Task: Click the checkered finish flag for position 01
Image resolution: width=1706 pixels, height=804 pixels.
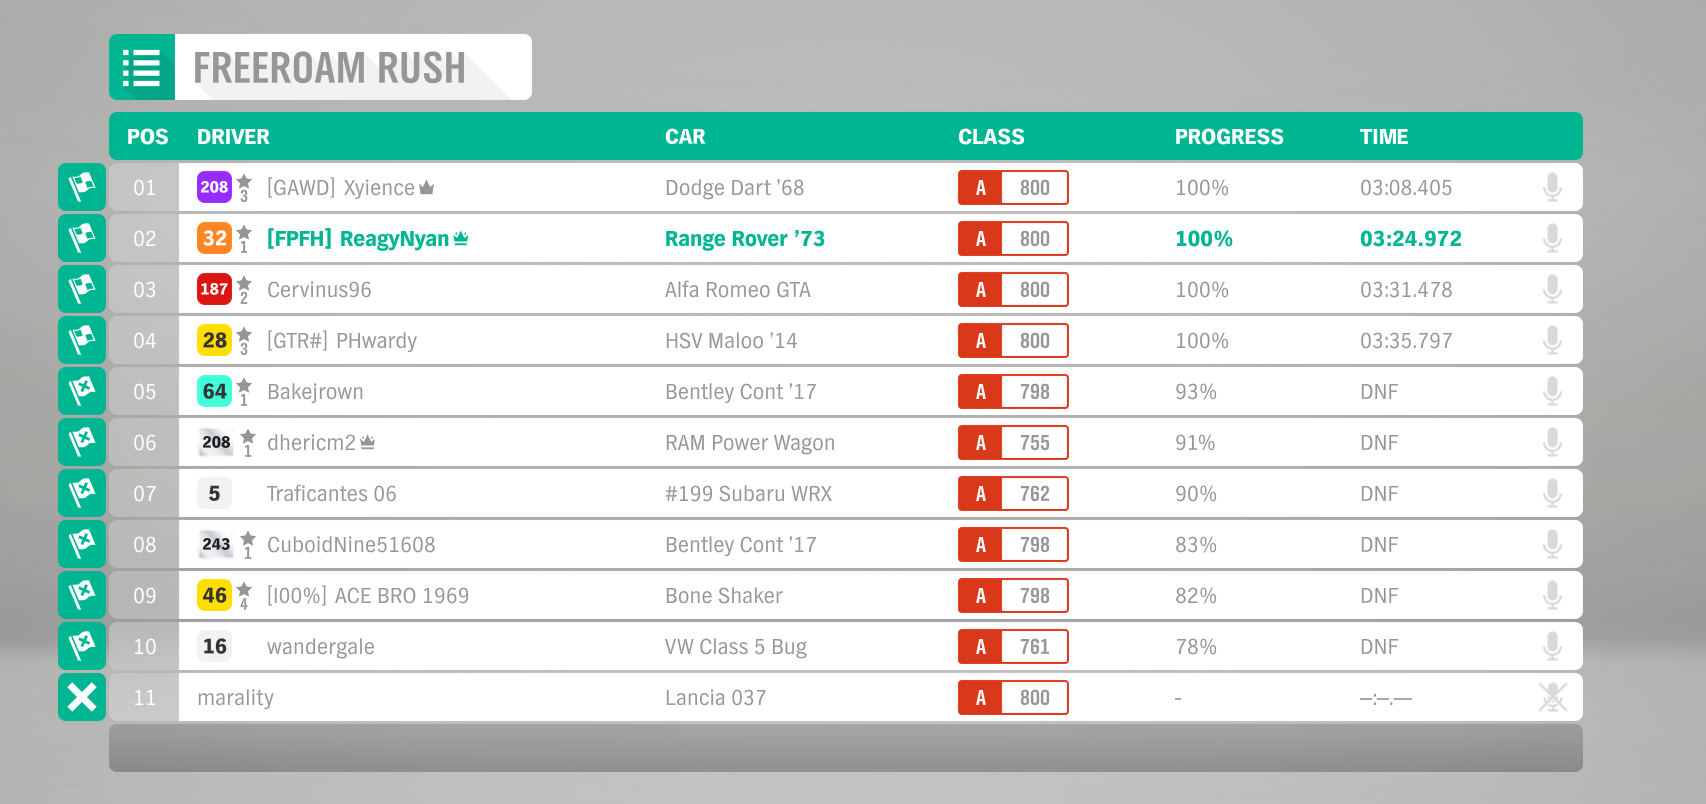Action: [x=82, y=187]
